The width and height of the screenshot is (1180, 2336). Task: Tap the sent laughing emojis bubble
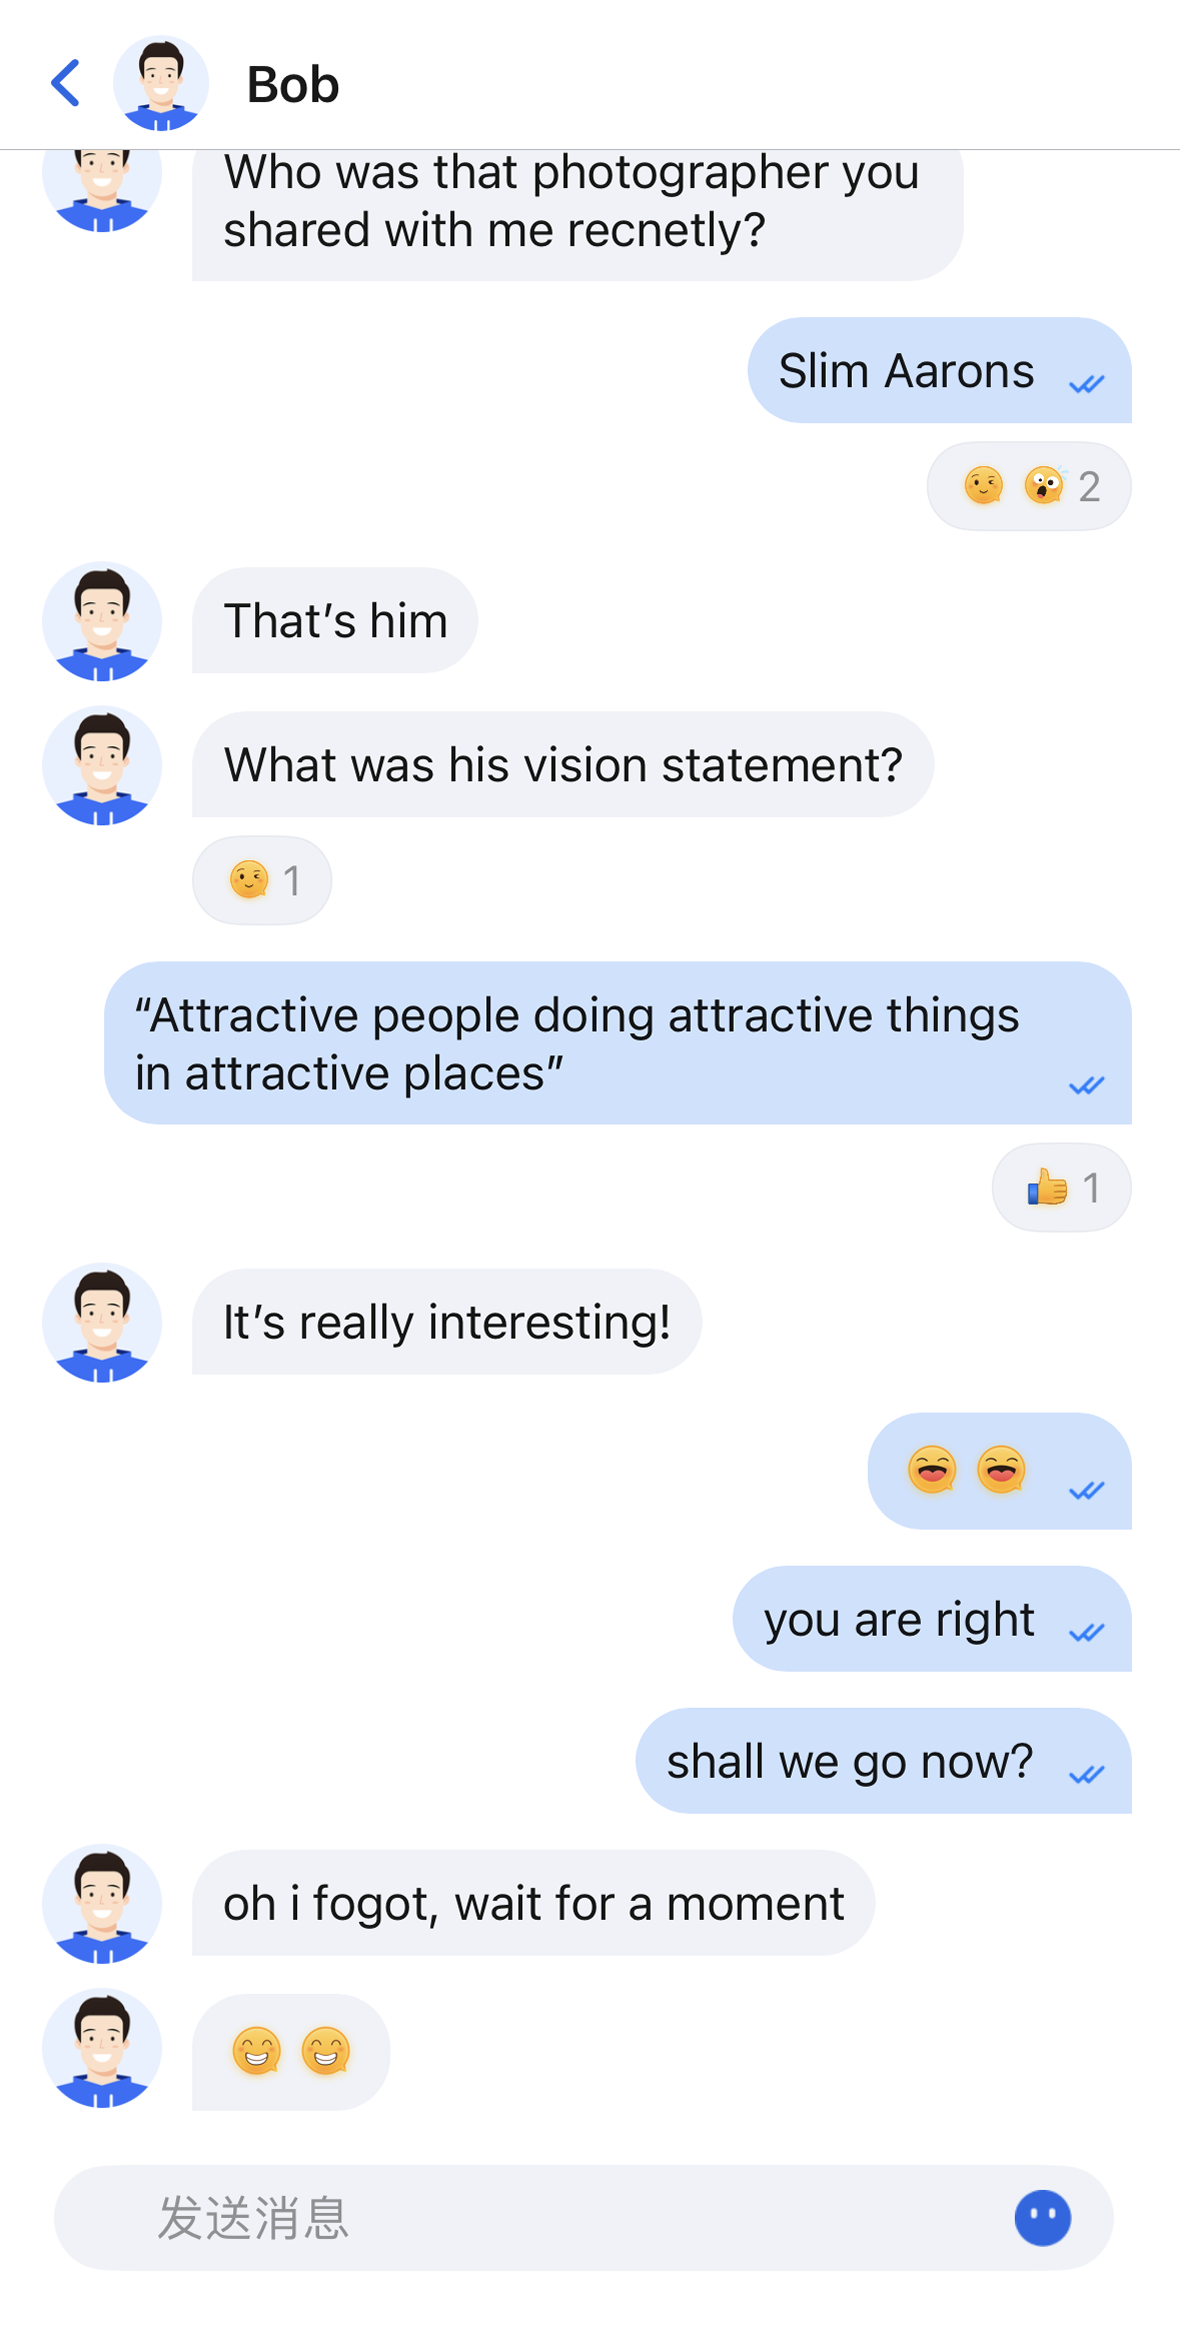(998, 1471)
